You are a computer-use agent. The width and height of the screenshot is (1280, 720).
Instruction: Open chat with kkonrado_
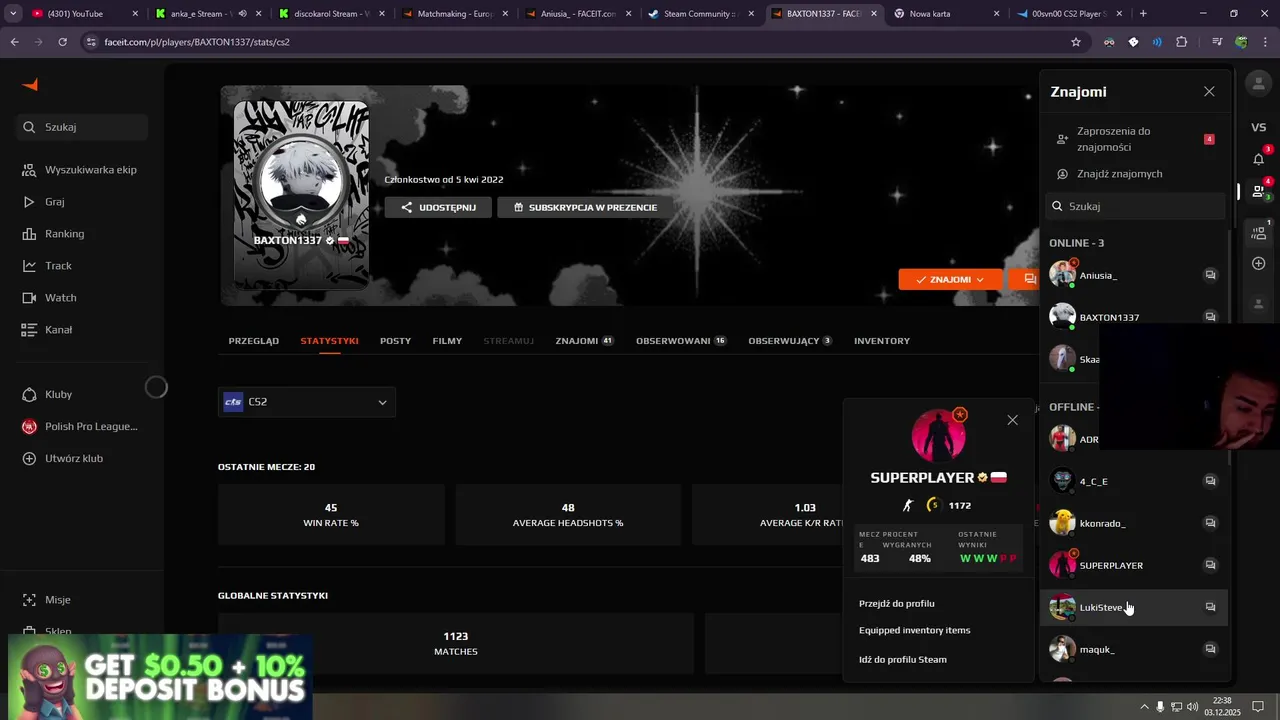(1210, 523)
